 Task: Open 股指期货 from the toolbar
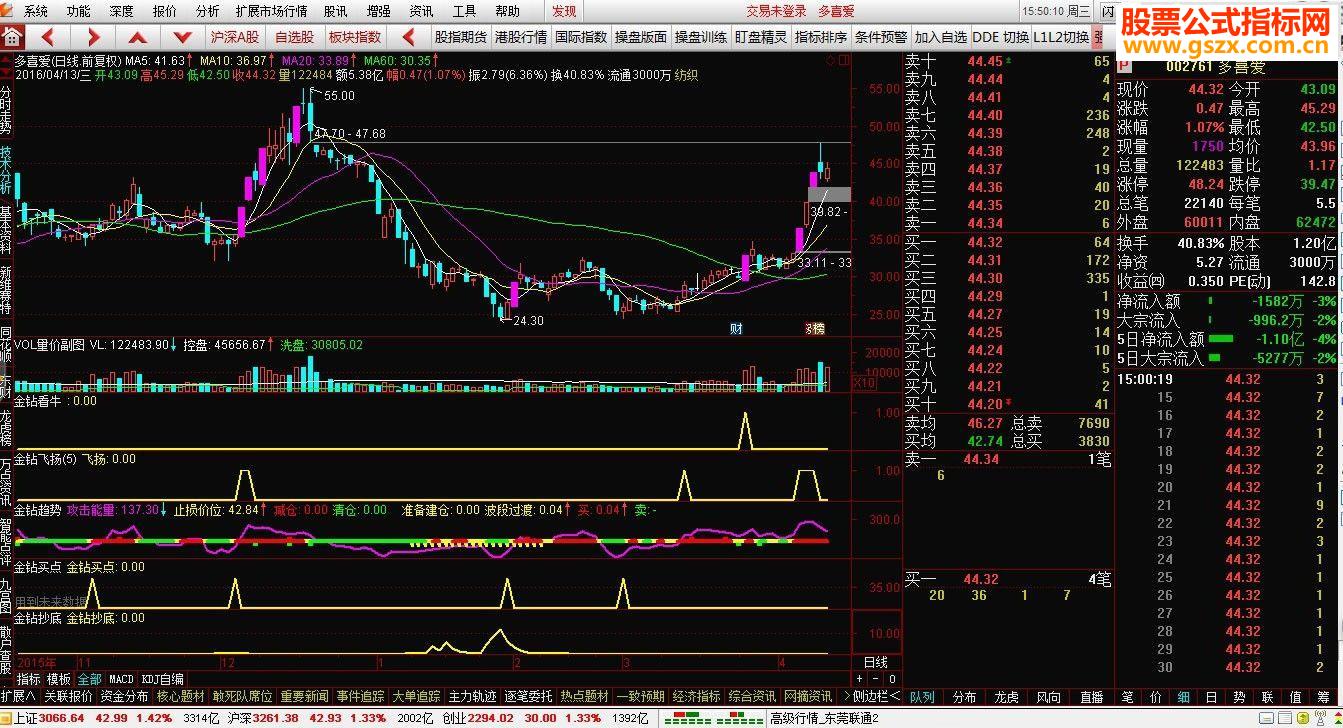[x=460, y=37]
